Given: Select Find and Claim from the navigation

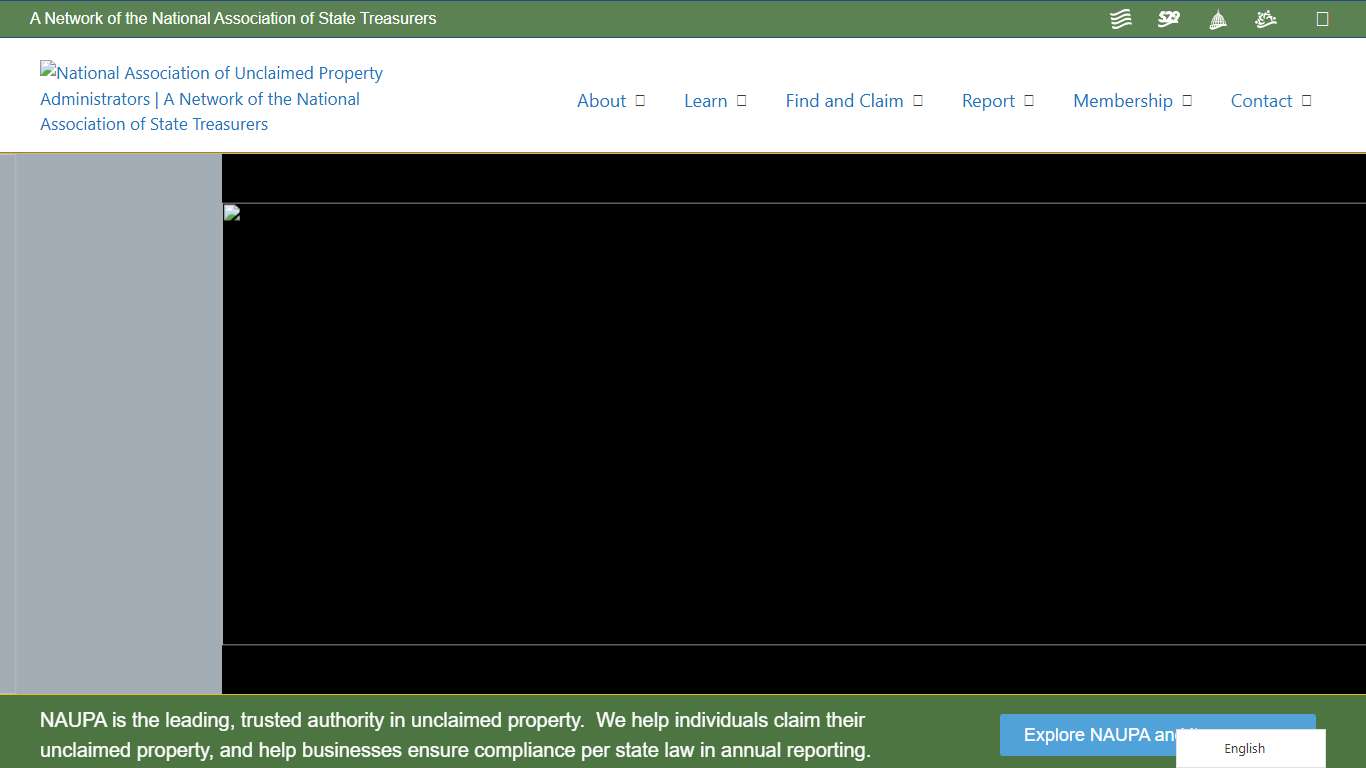Looking at the screenshot, I should [844, 100].
